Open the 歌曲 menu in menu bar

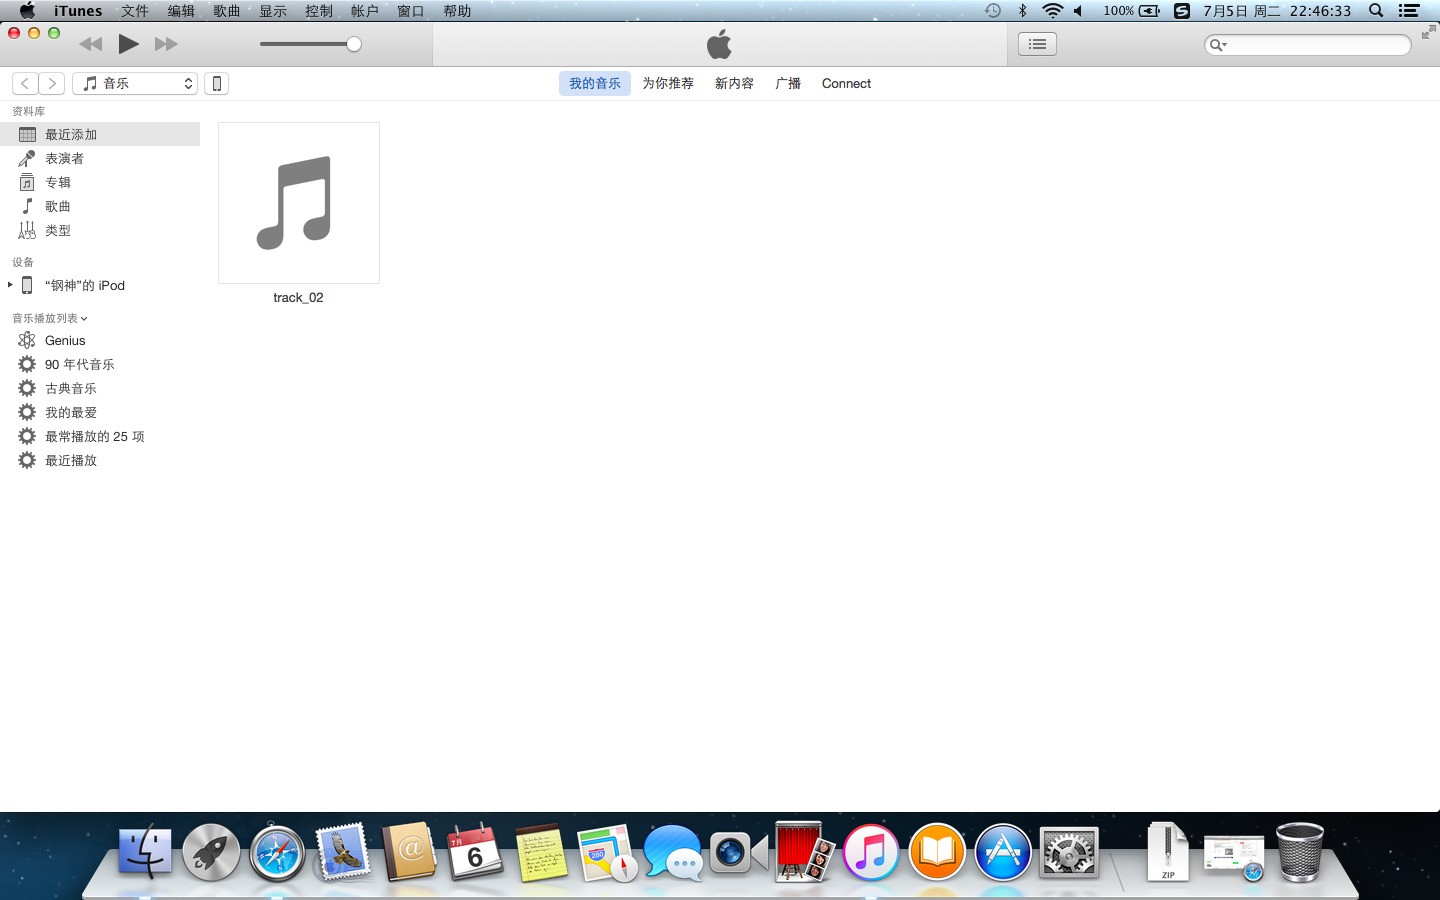(227, 11)
